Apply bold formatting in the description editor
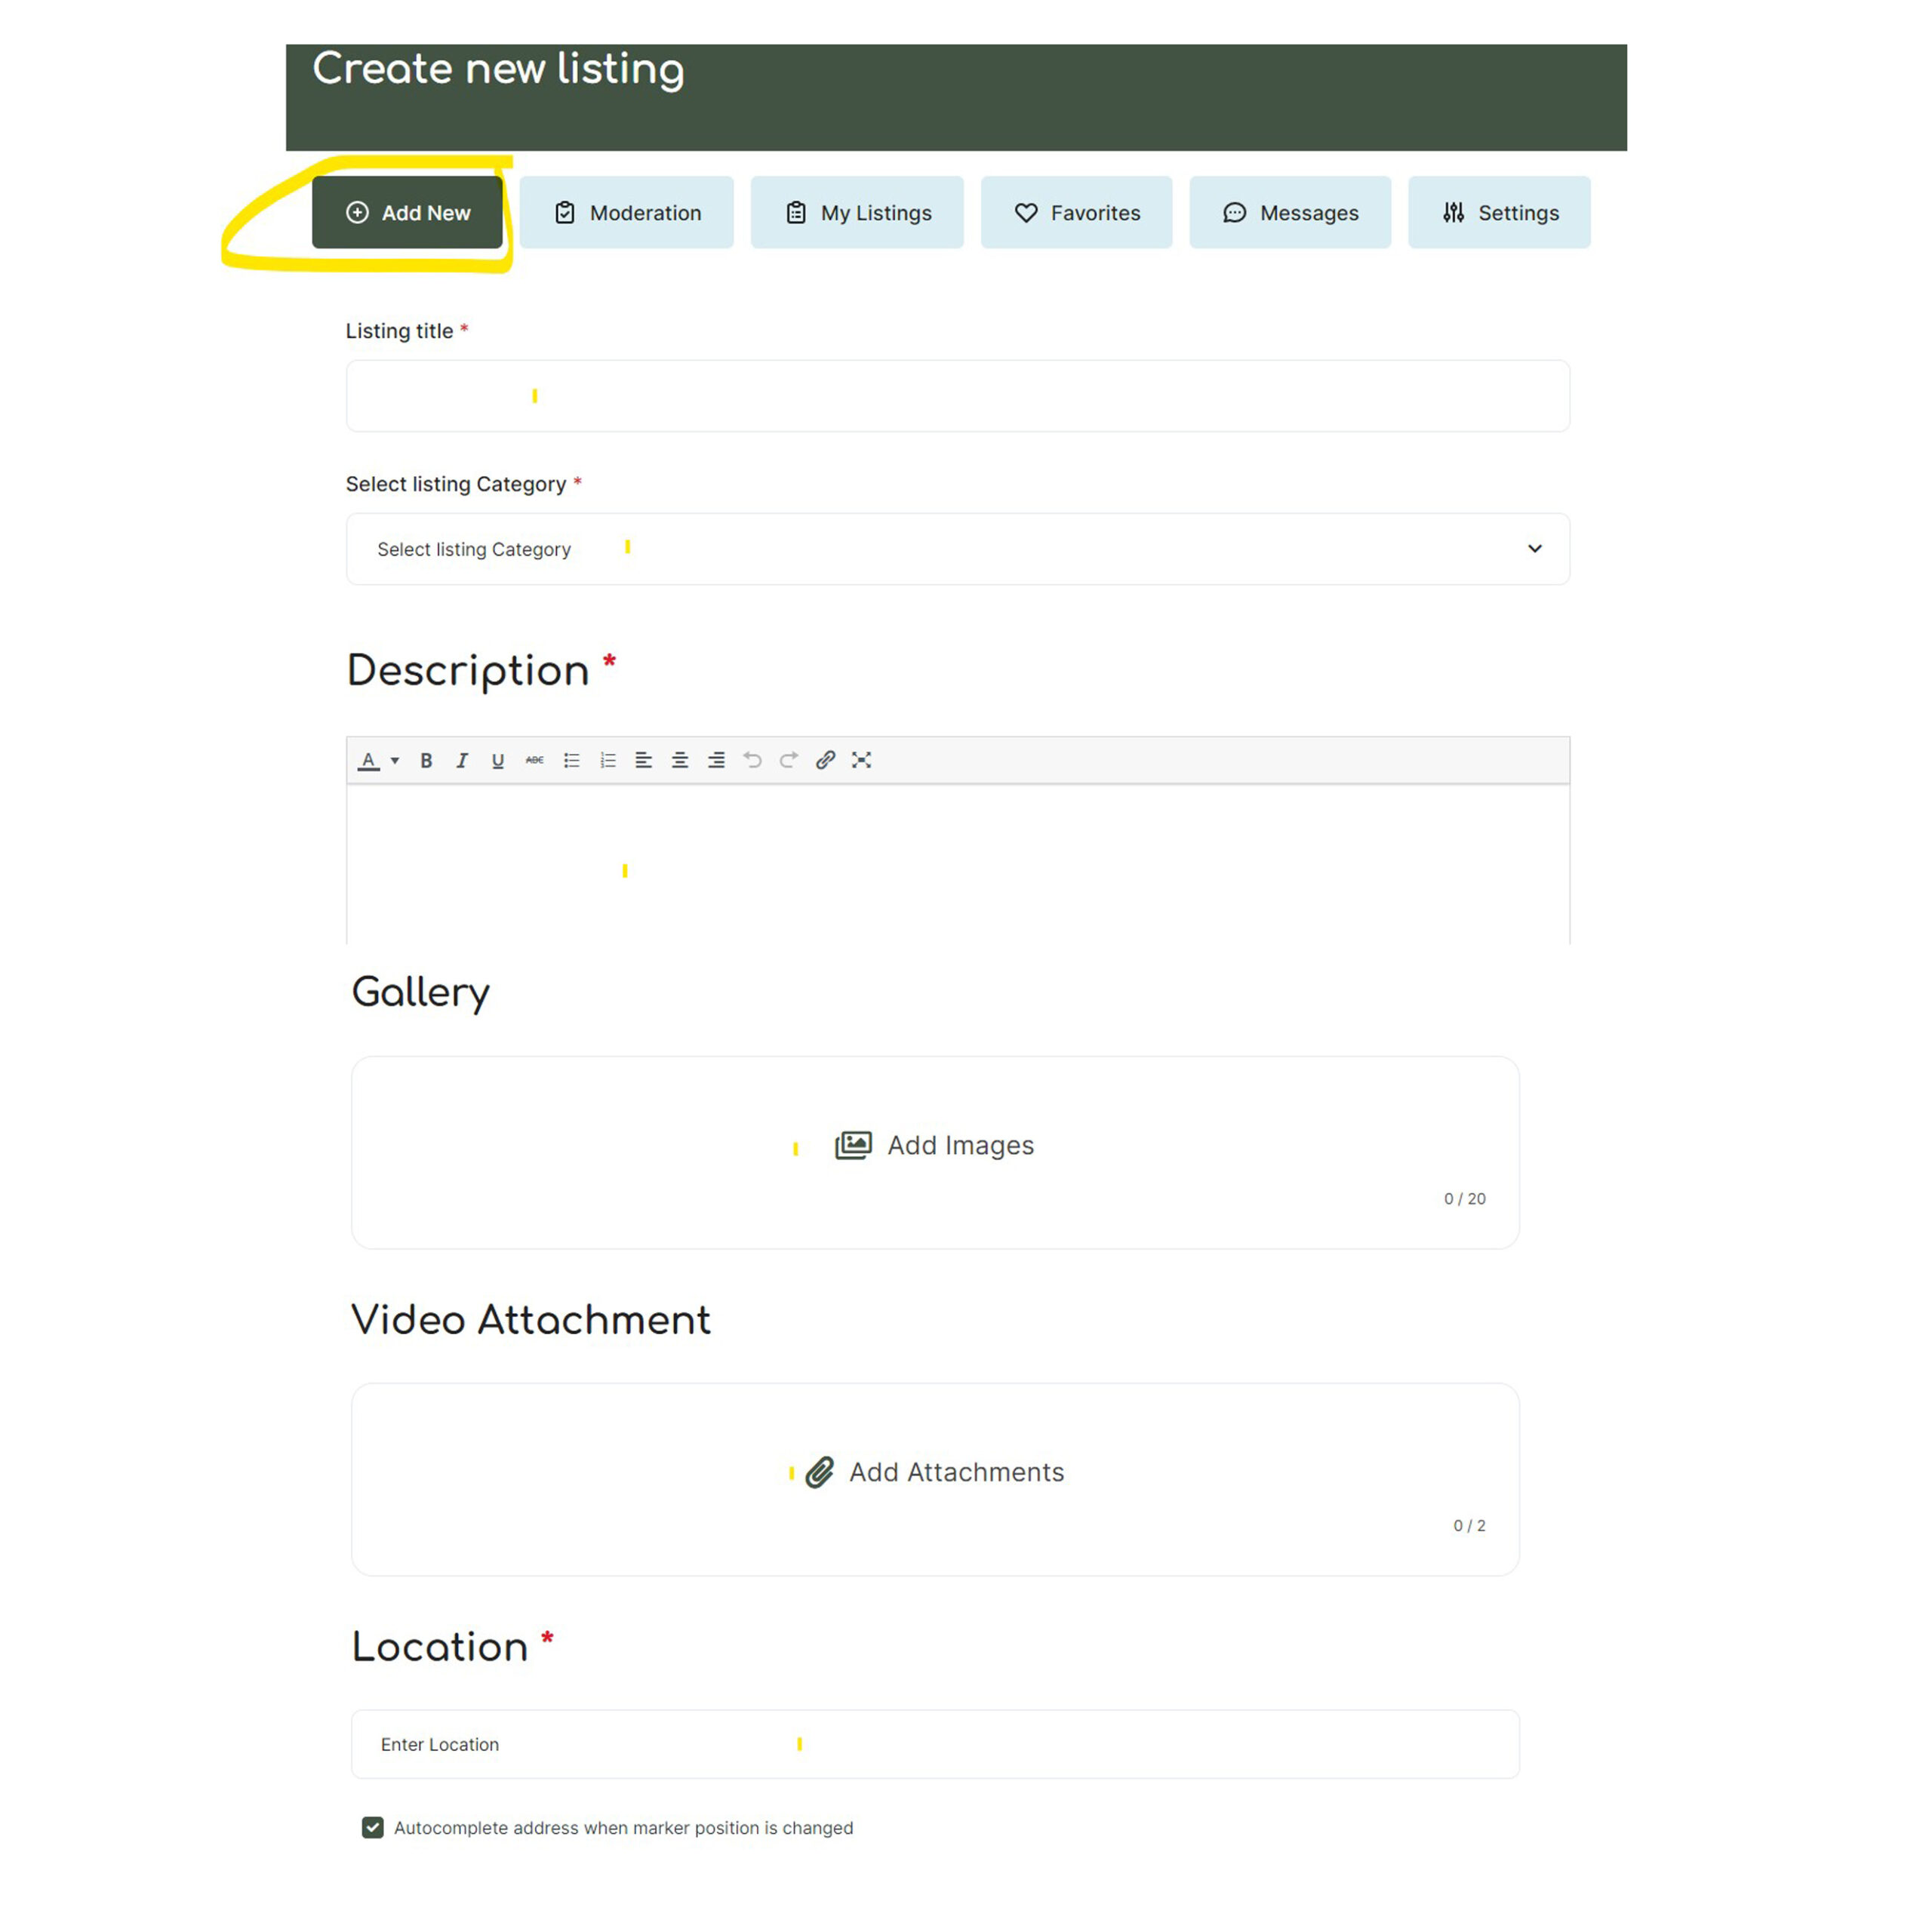The width and height of the screenshot is (1932, 1932). pyautogui.click(x=426, y=761)
